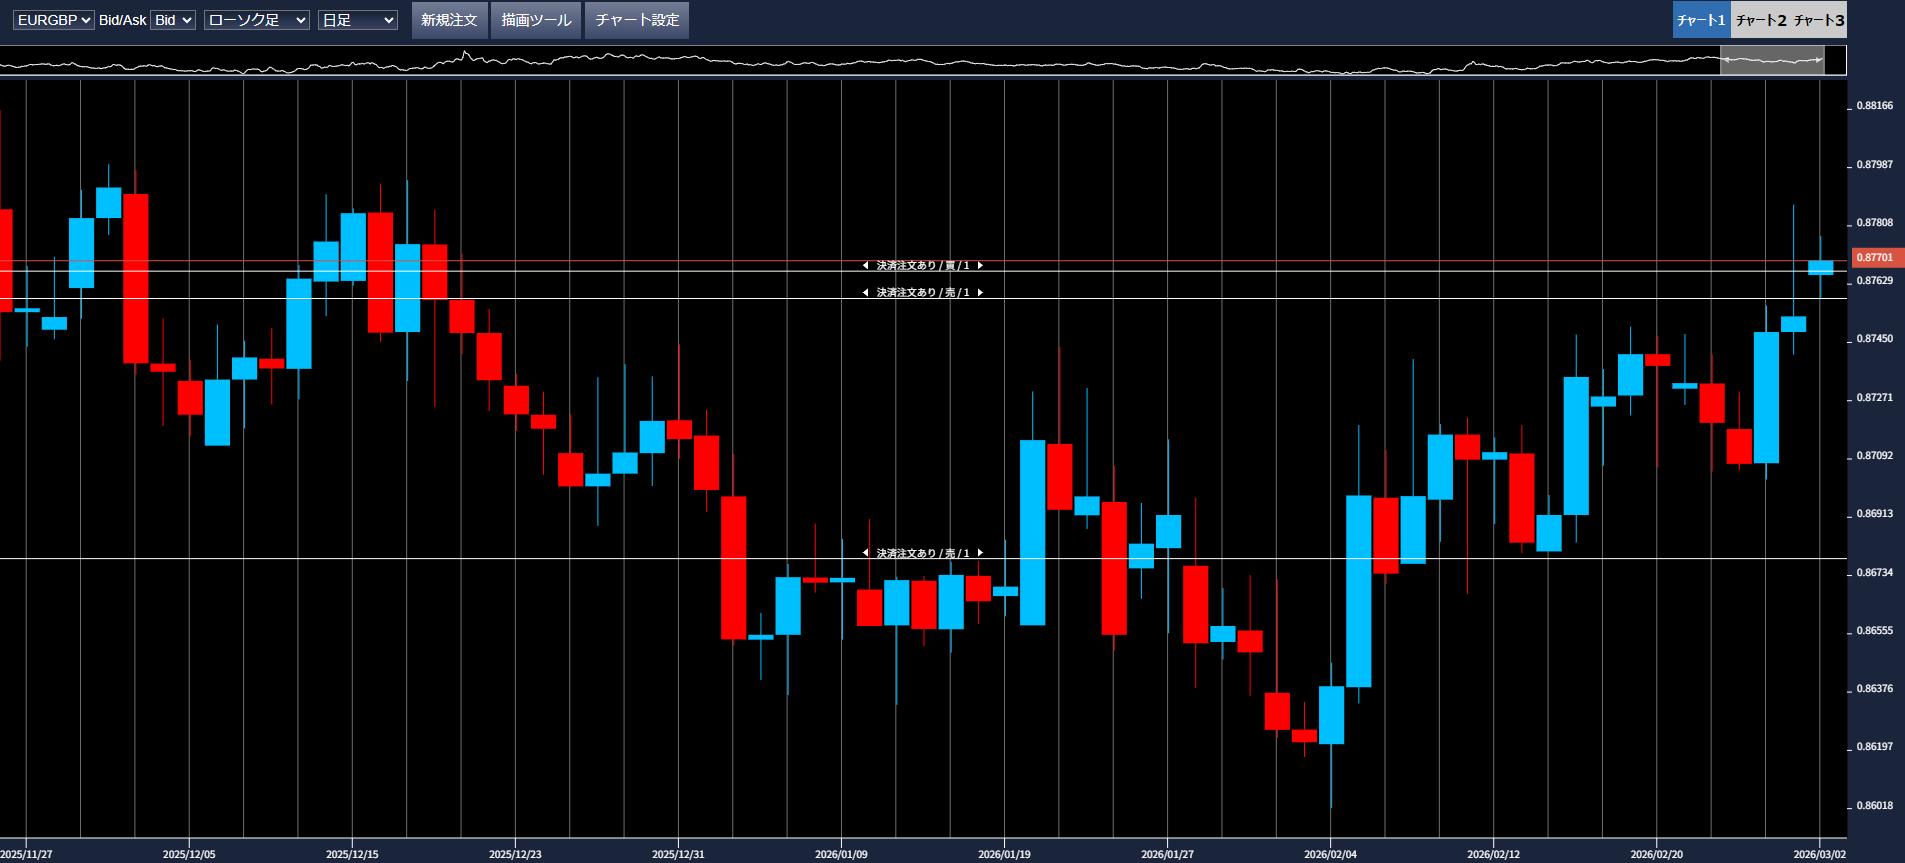Click right arrow on the 買/1 order label

pos(980,266)
